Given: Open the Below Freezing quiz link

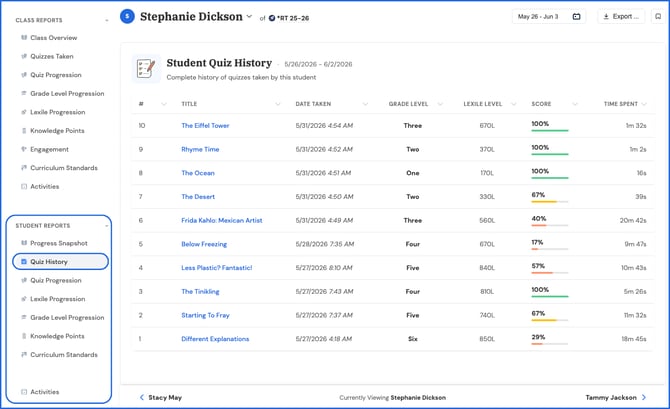Looking at the screenshot, I should [204, 244].
